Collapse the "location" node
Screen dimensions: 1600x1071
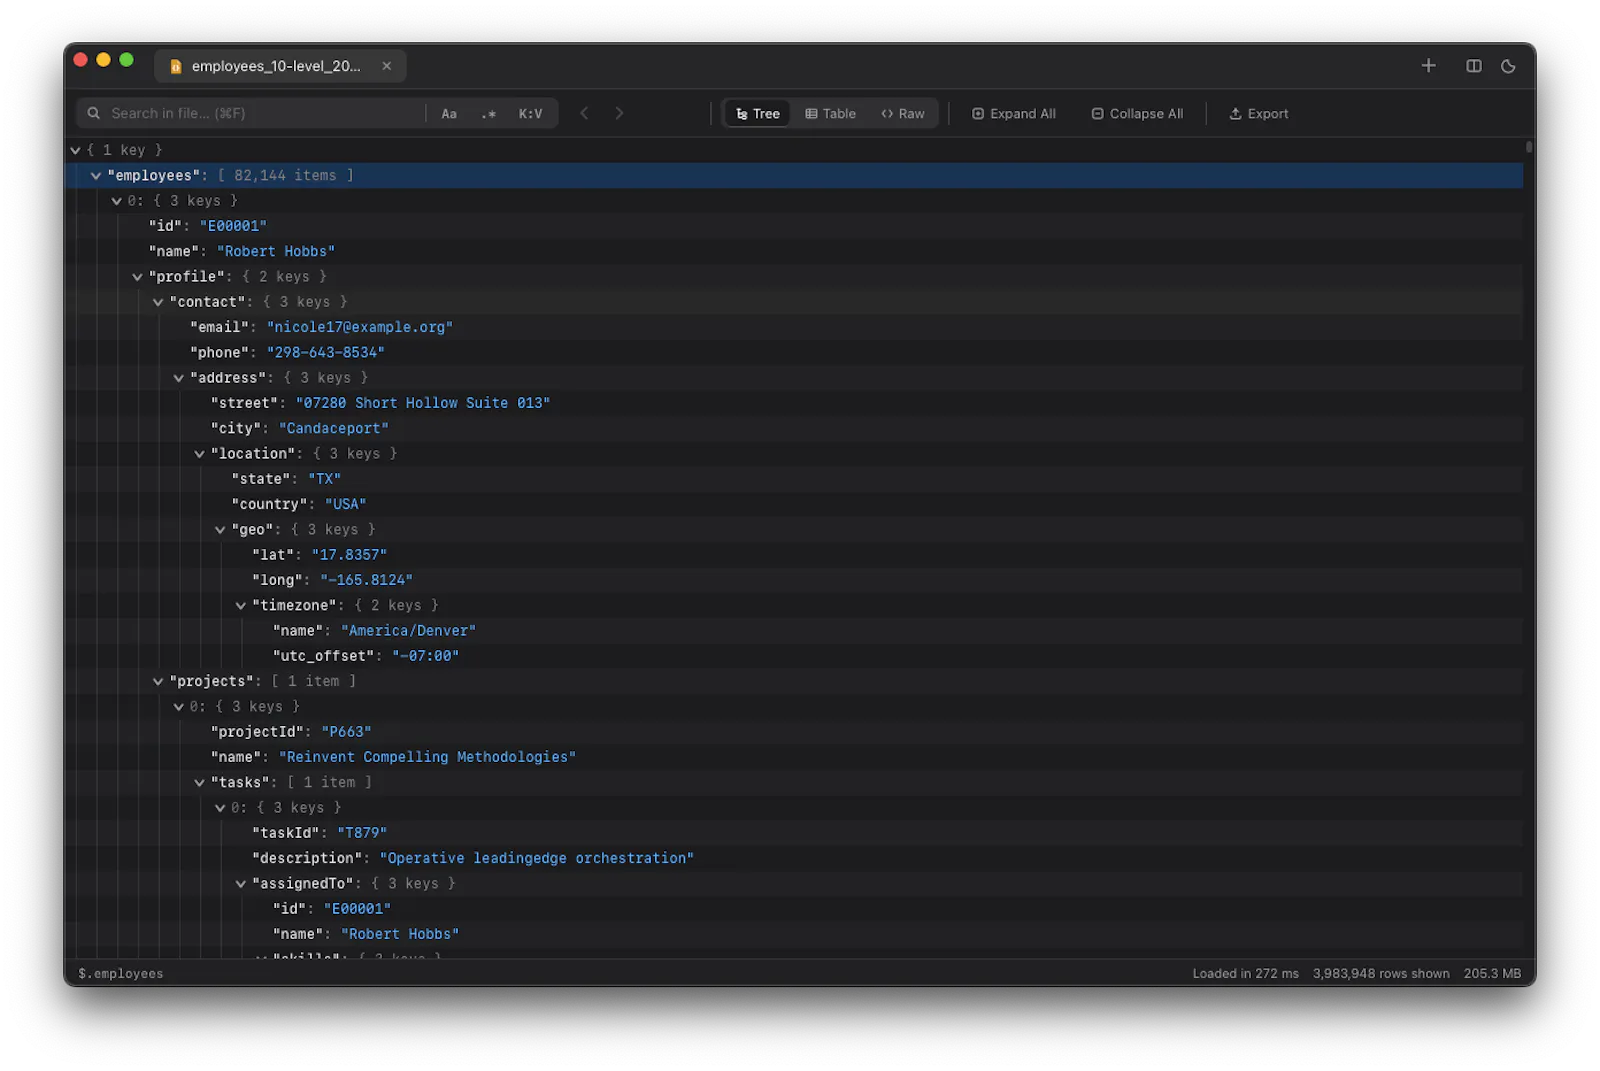[x=199, y=454]
